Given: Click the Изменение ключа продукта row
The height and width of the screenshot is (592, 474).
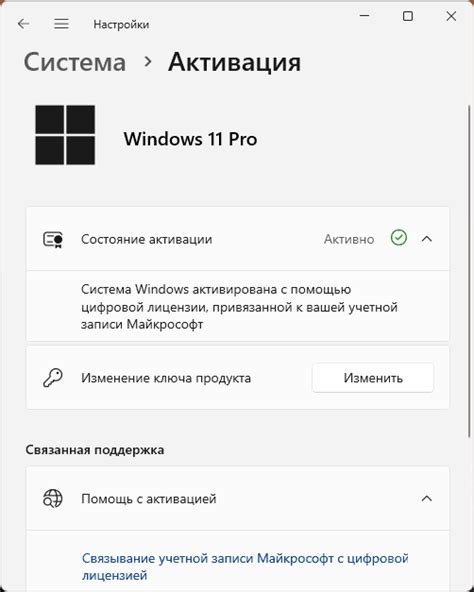Looking at the screenshot, I should pyautogui.click(x=238, y=378).
